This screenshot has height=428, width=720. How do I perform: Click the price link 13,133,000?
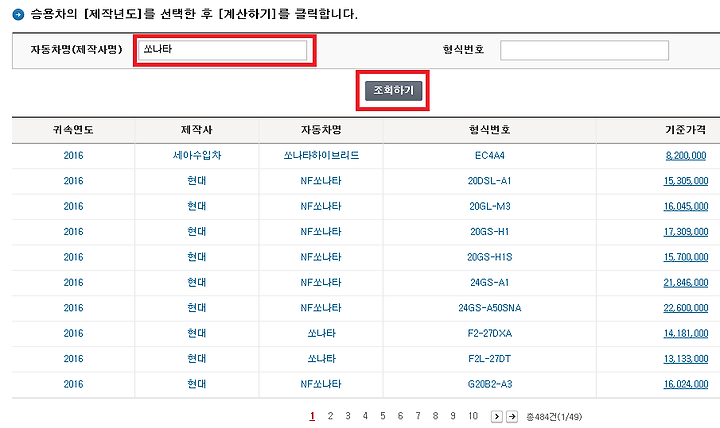(x=686, y=359)
